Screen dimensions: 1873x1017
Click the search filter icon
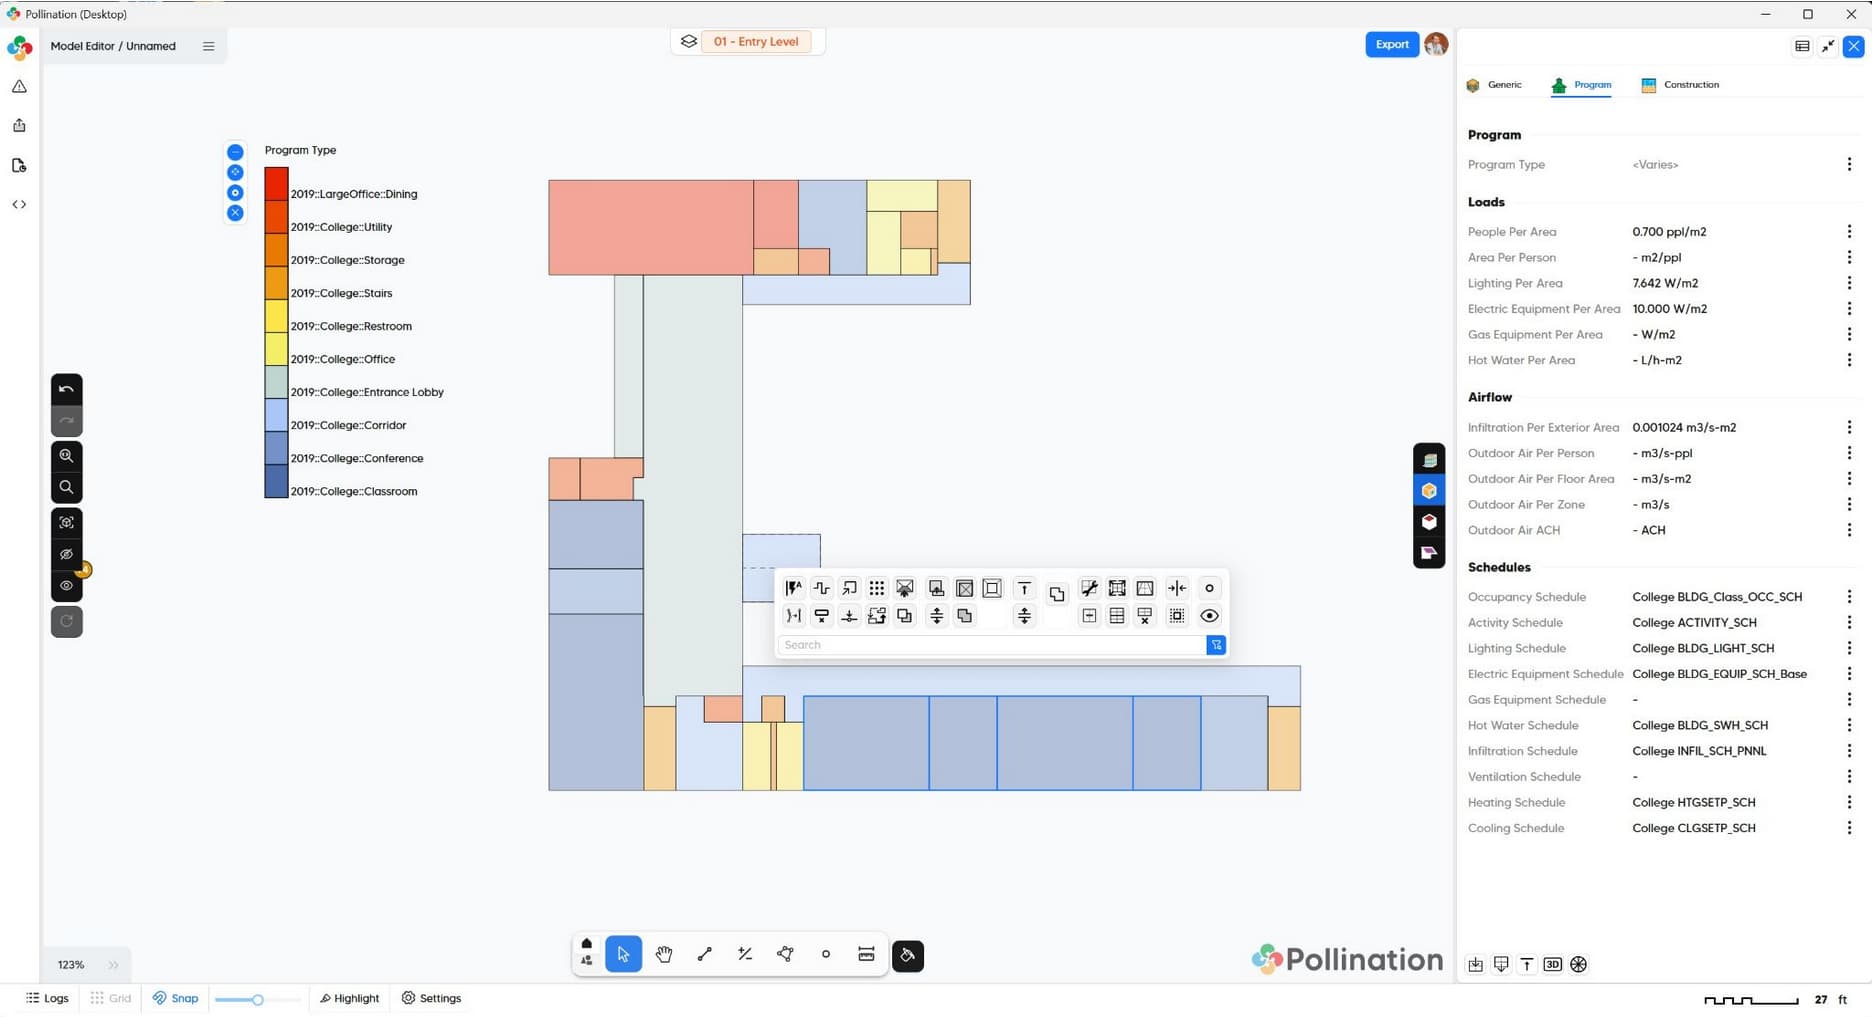(1216, 645)
